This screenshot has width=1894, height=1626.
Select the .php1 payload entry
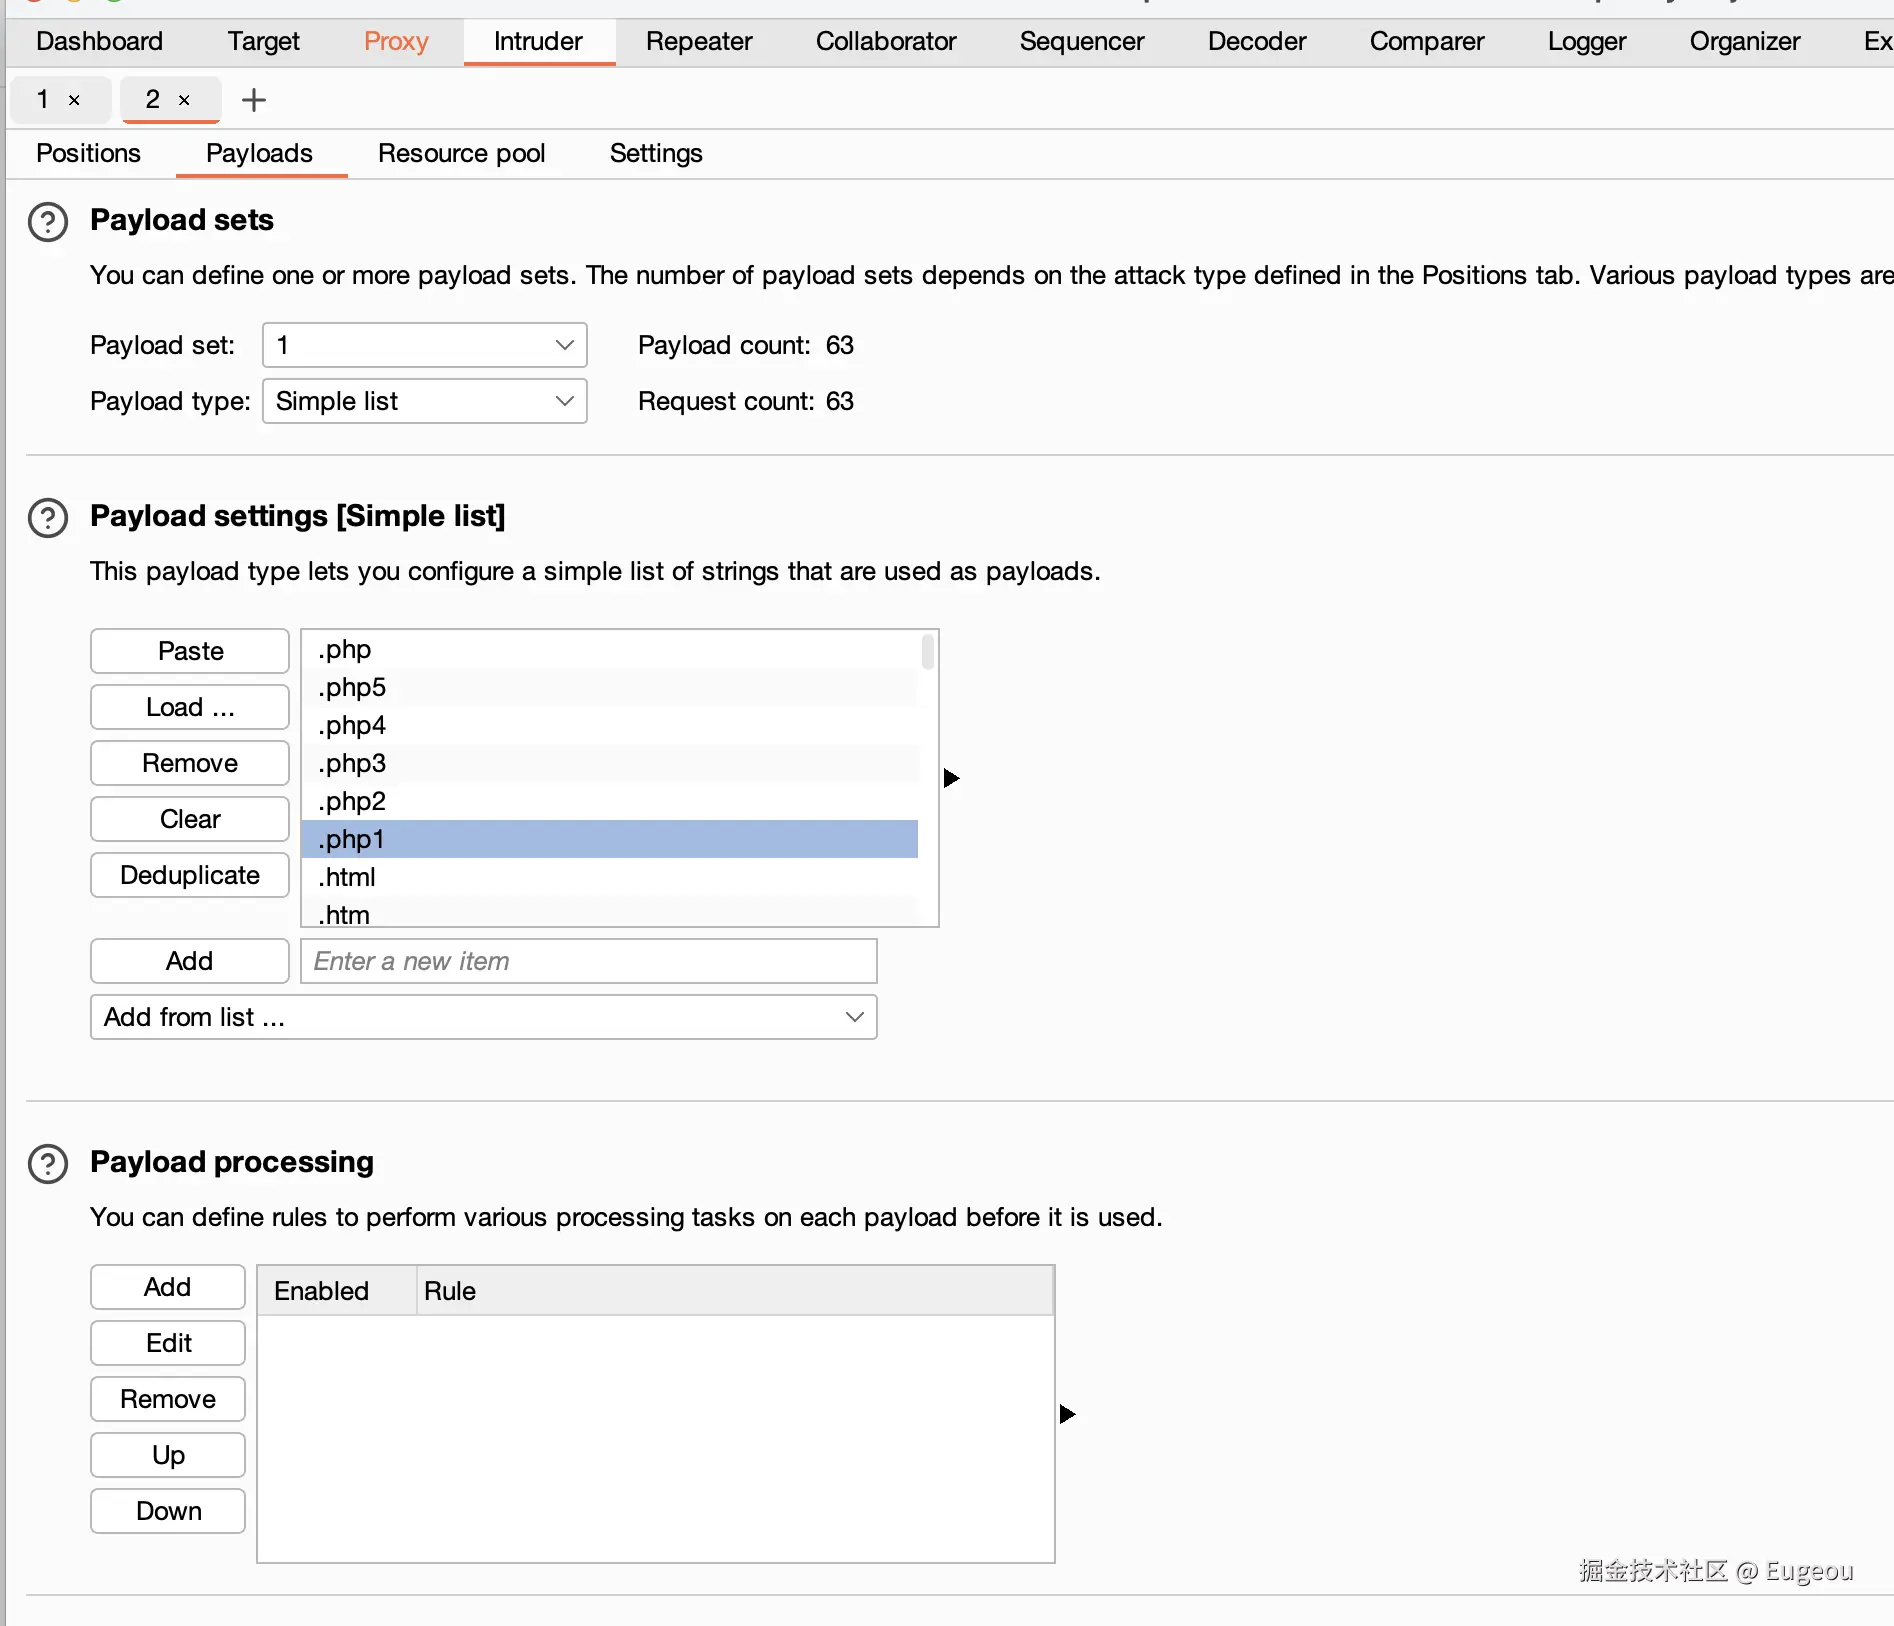[x=610, y=839]
